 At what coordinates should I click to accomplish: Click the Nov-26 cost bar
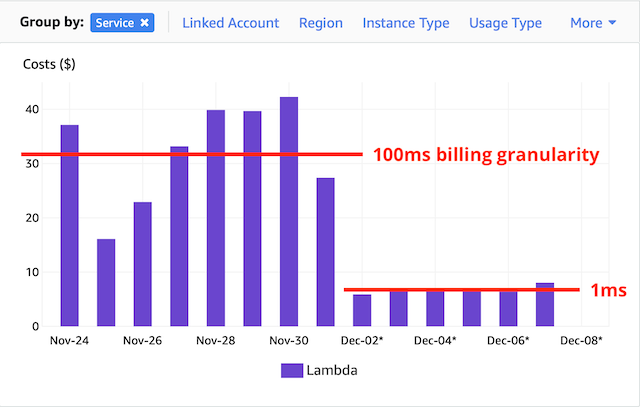pyautogui.click(x=143, y=264)
